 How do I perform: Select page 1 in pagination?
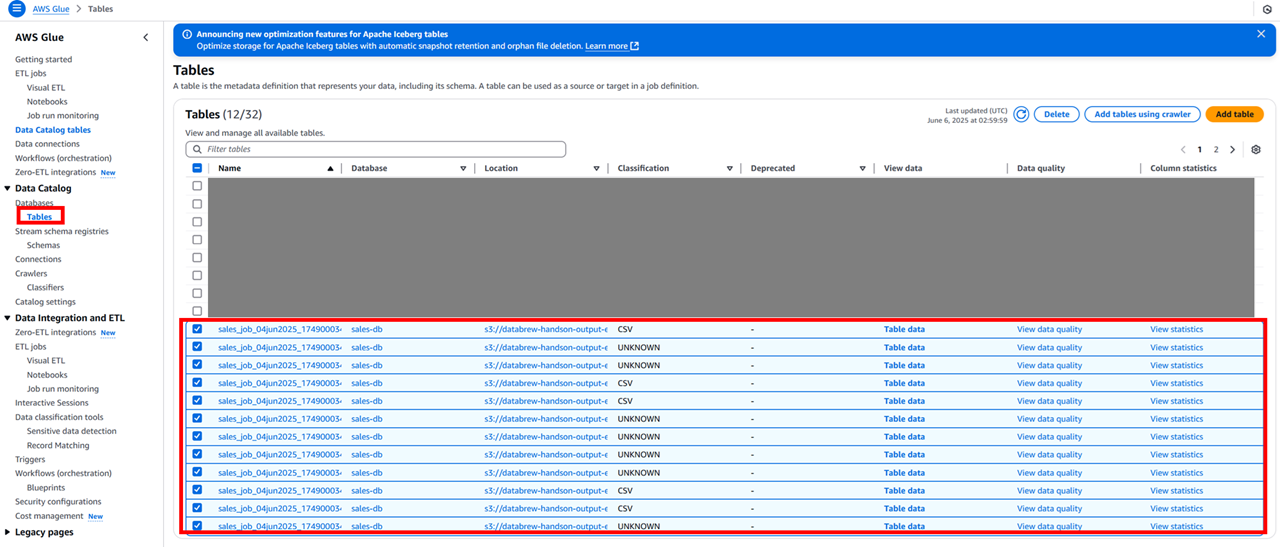tap(1200, 150)
